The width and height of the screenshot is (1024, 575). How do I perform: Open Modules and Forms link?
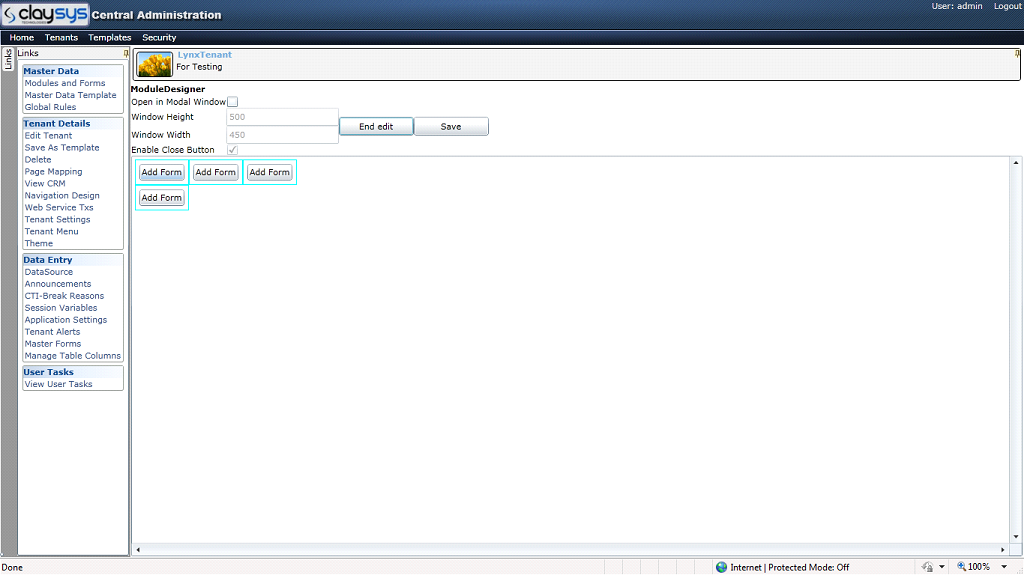(x=65, y=83)
